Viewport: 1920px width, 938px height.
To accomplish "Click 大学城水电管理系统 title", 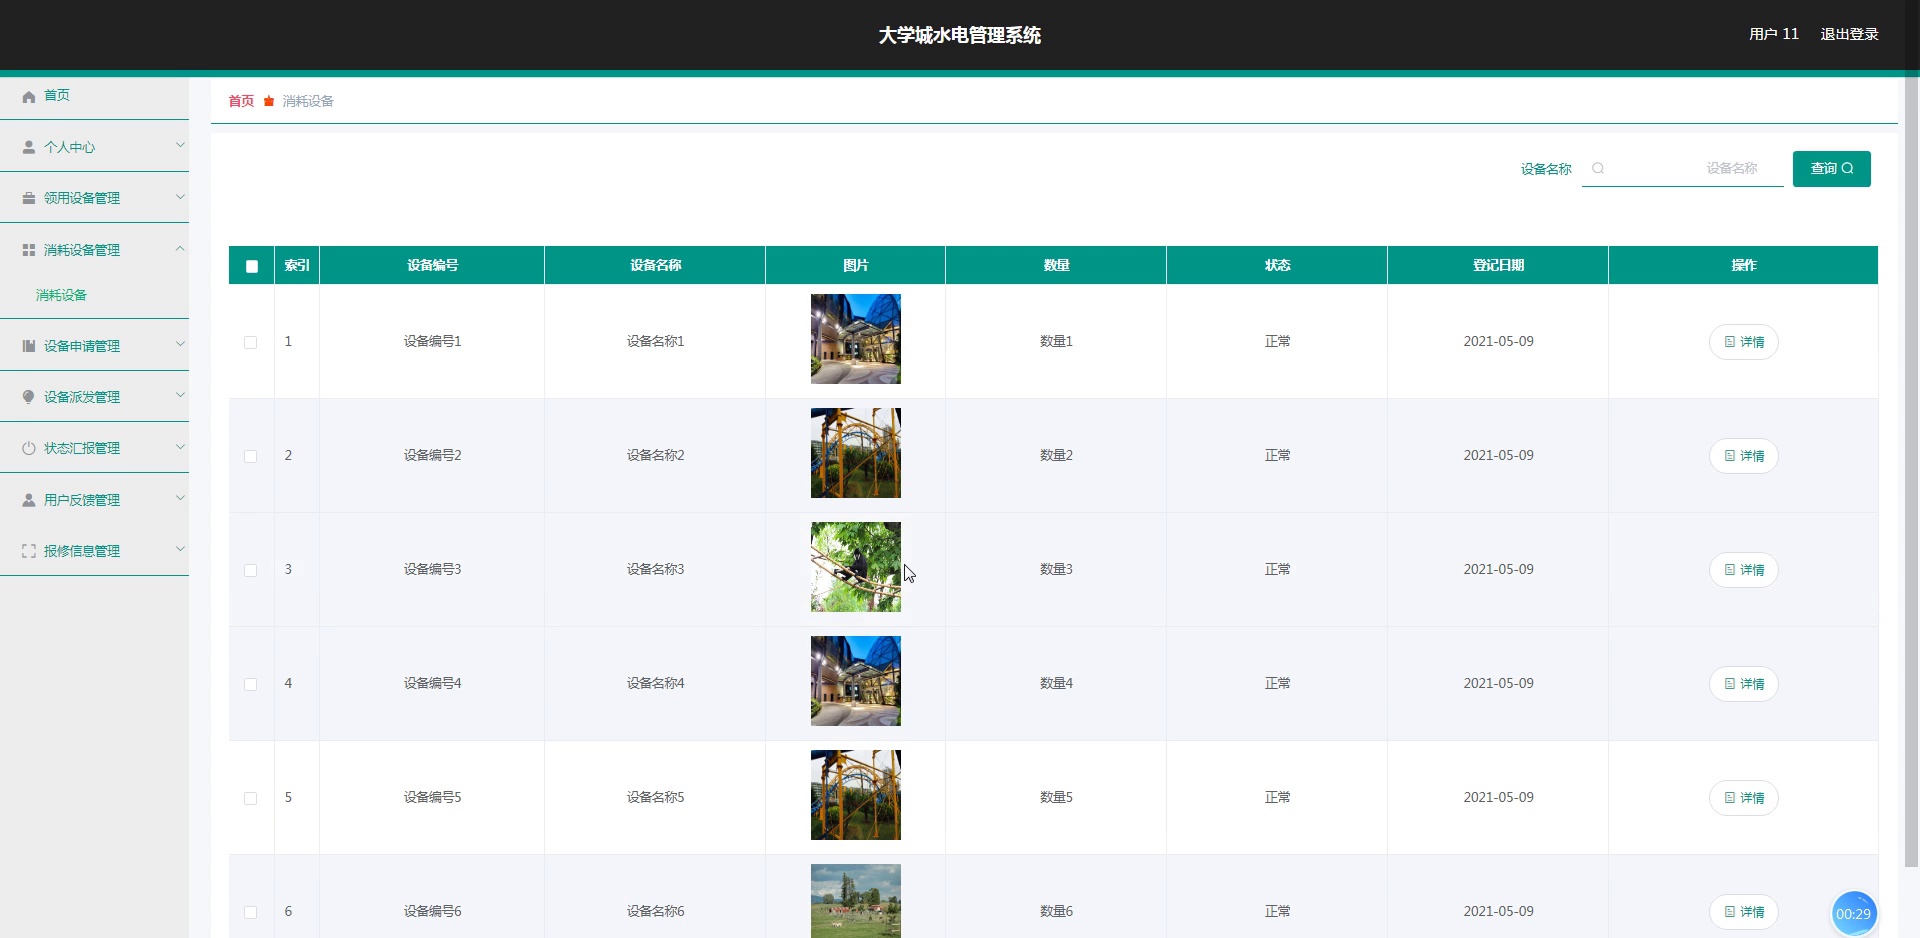I will click(x=960, y=35).
